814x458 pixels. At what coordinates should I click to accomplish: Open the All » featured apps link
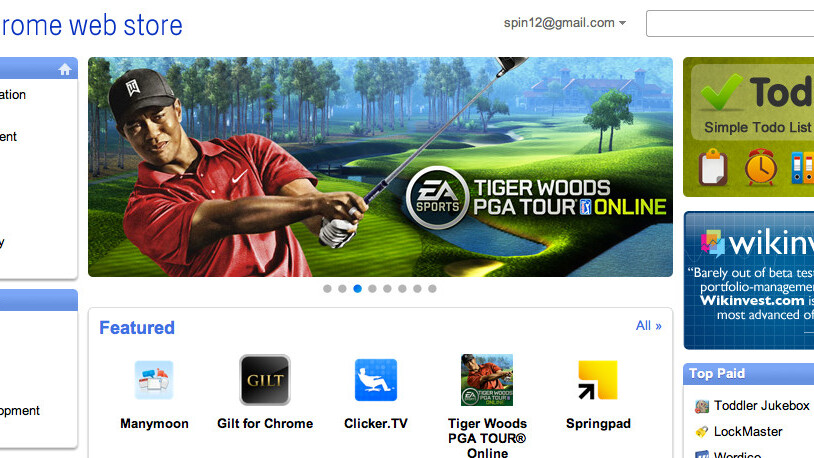pos(649,326)
